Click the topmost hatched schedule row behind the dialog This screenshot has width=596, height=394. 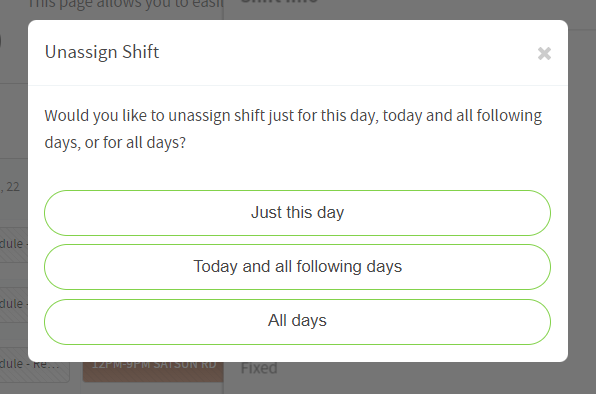14,245
